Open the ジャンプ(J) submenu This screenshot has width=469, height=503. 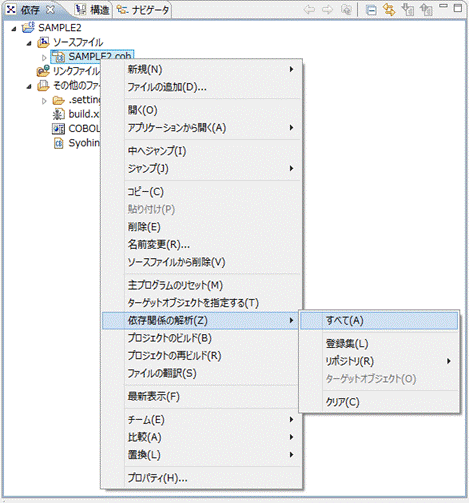click(x=202, y=168)
